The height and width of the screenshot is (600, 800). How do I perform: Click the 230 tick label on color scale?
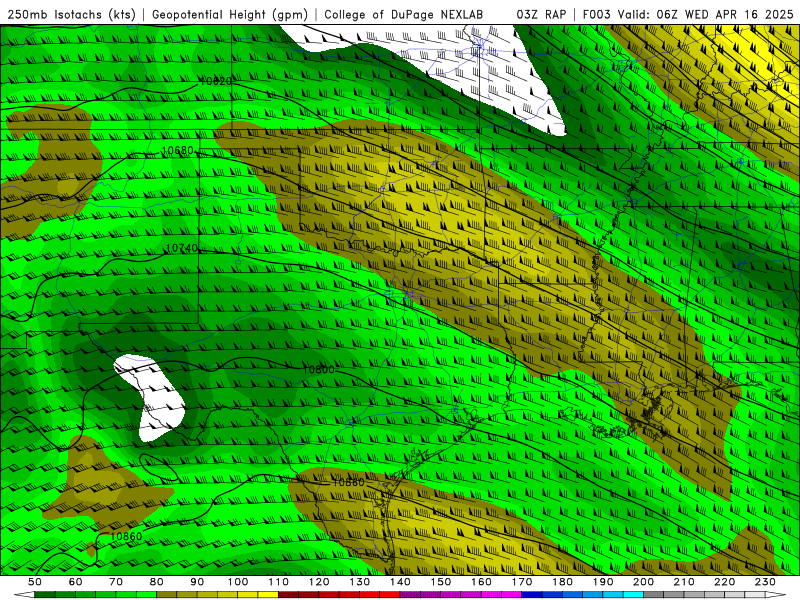(765, 582)
